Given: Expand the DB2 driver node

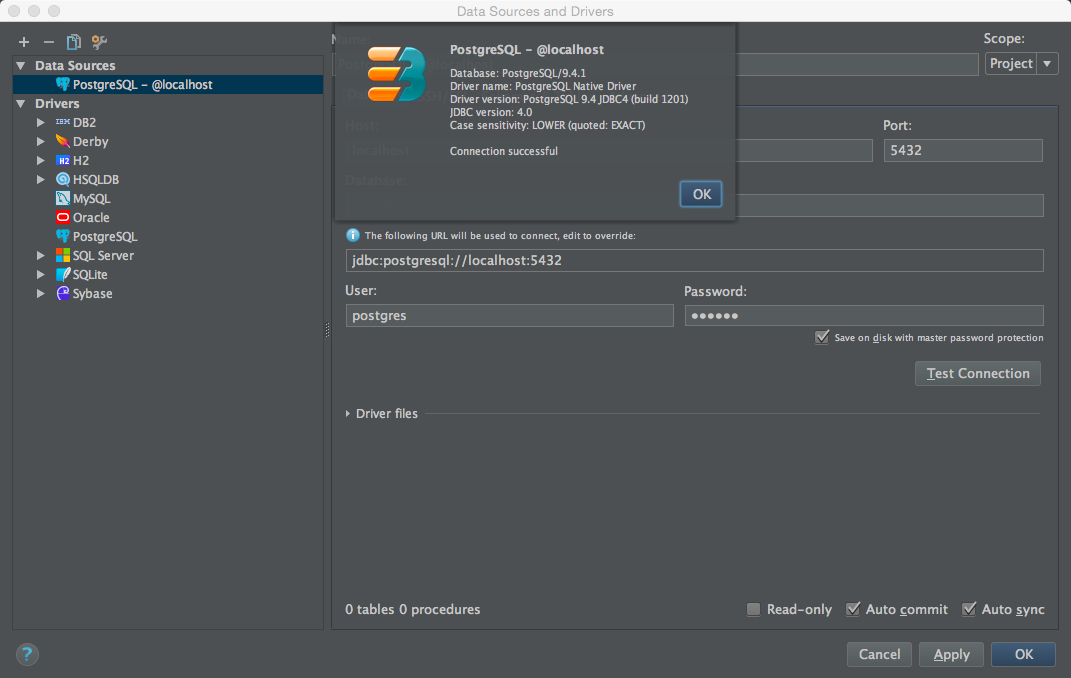Looking at the screenshot, I should tap(40, 122).
